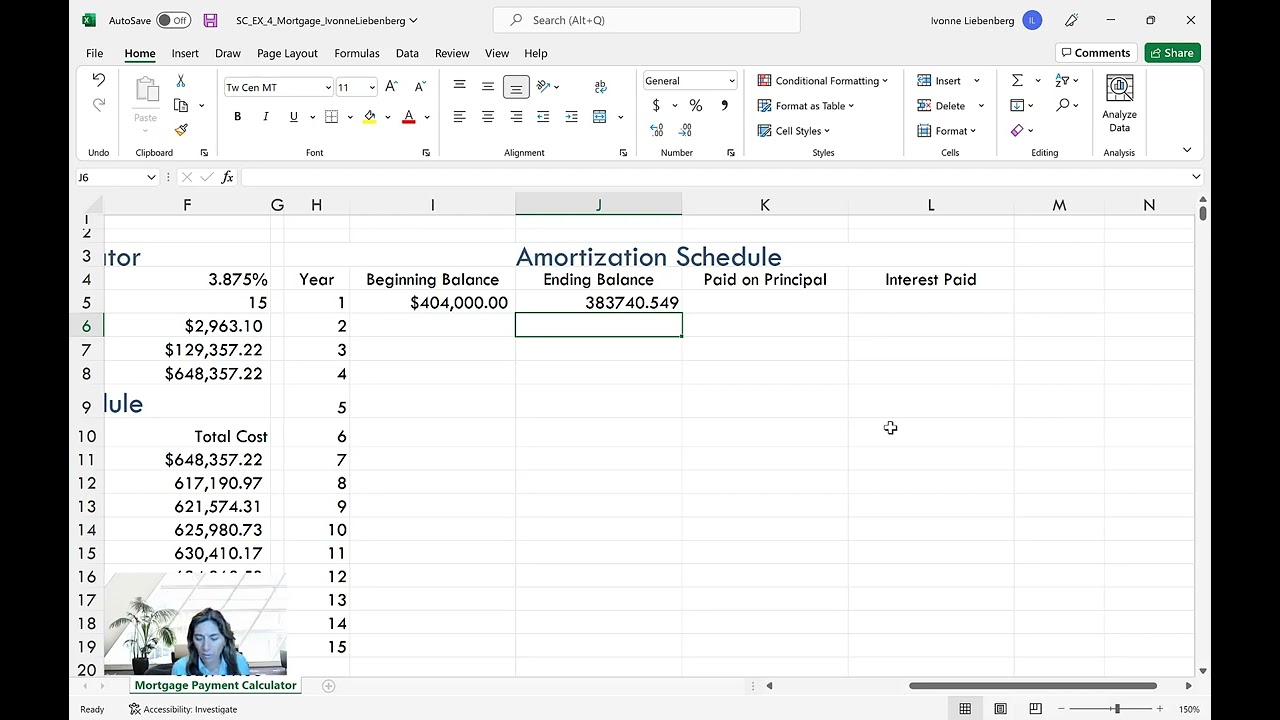Viewport: 1280px width, 720px height.
Task: Apply Percent Style format
Action: coord(696,105)
